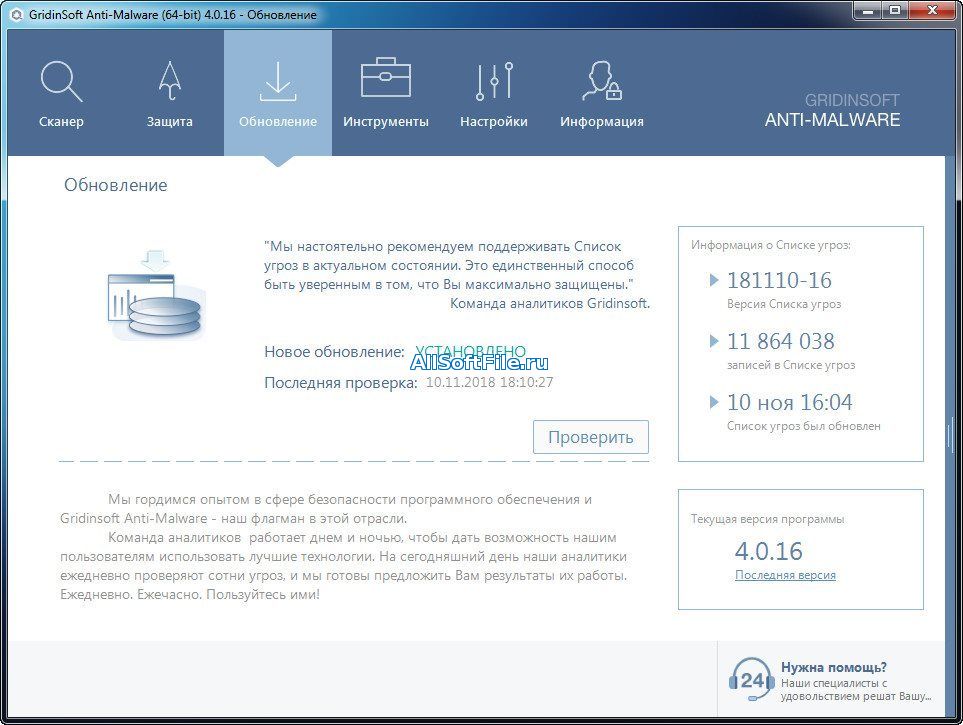
Task: Maximize the Anti-Malware window
Action: [895, 10]
